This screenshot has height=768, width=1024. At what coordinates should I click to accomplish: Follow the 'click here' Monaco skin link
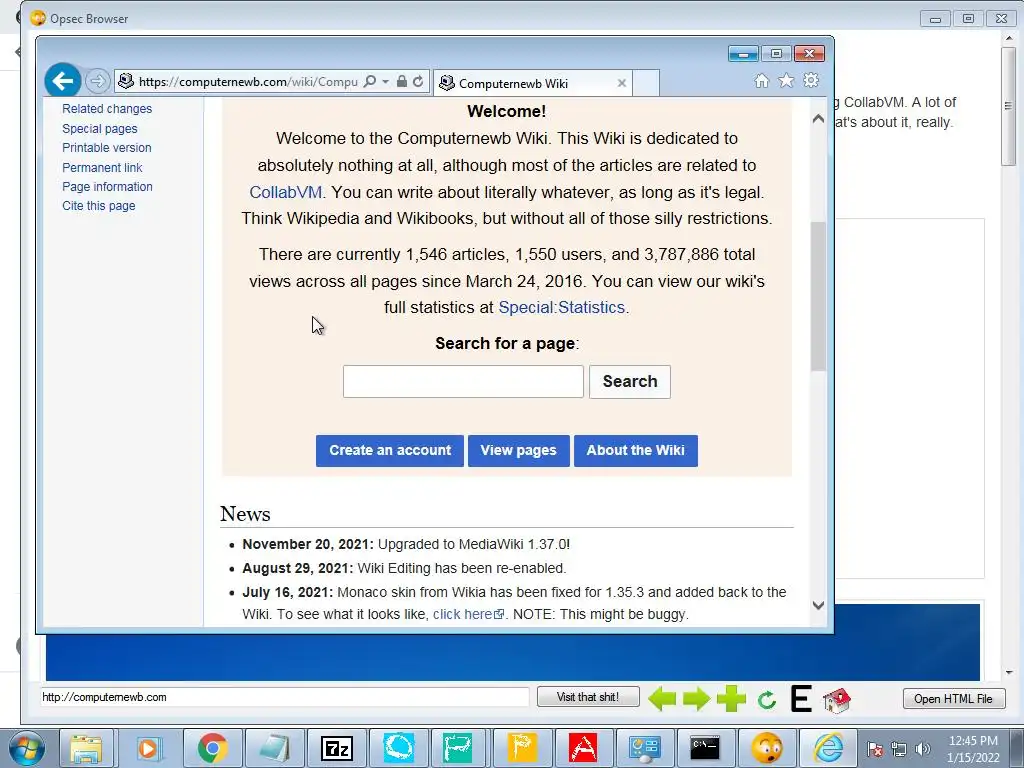point(468,614)
